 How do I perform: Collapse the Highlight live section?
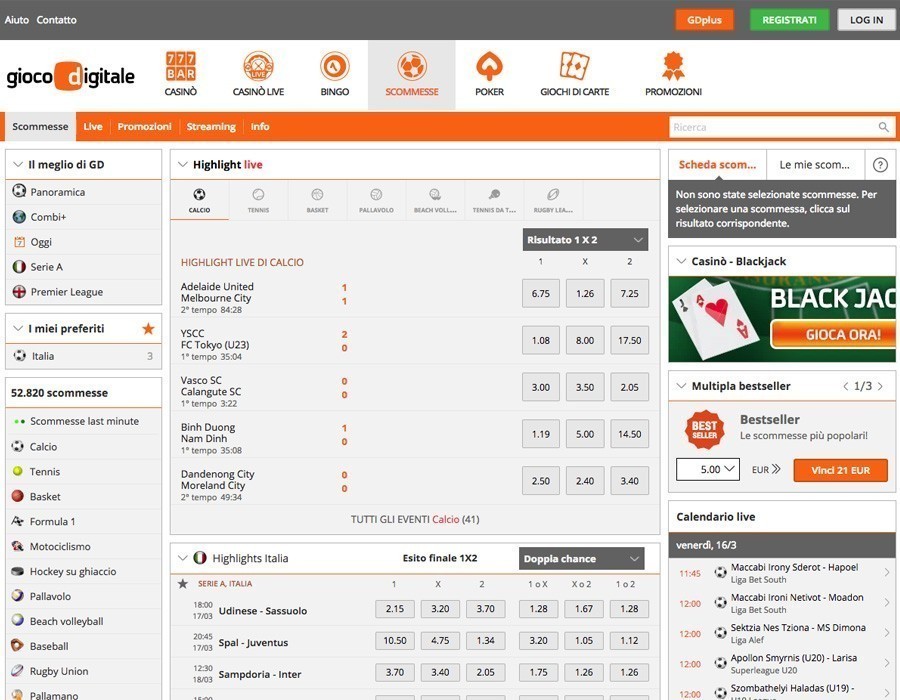coord(183,165)
